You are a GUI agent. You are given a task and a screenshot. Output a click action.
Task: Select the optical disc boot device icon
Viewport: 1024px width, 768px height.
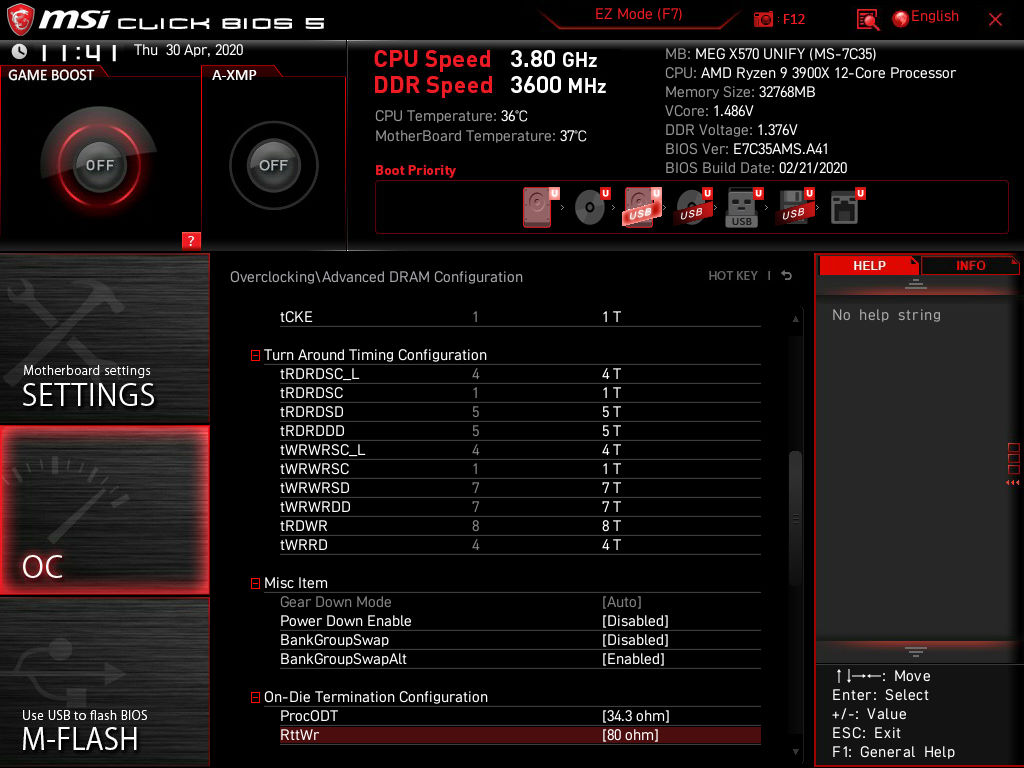591,207
